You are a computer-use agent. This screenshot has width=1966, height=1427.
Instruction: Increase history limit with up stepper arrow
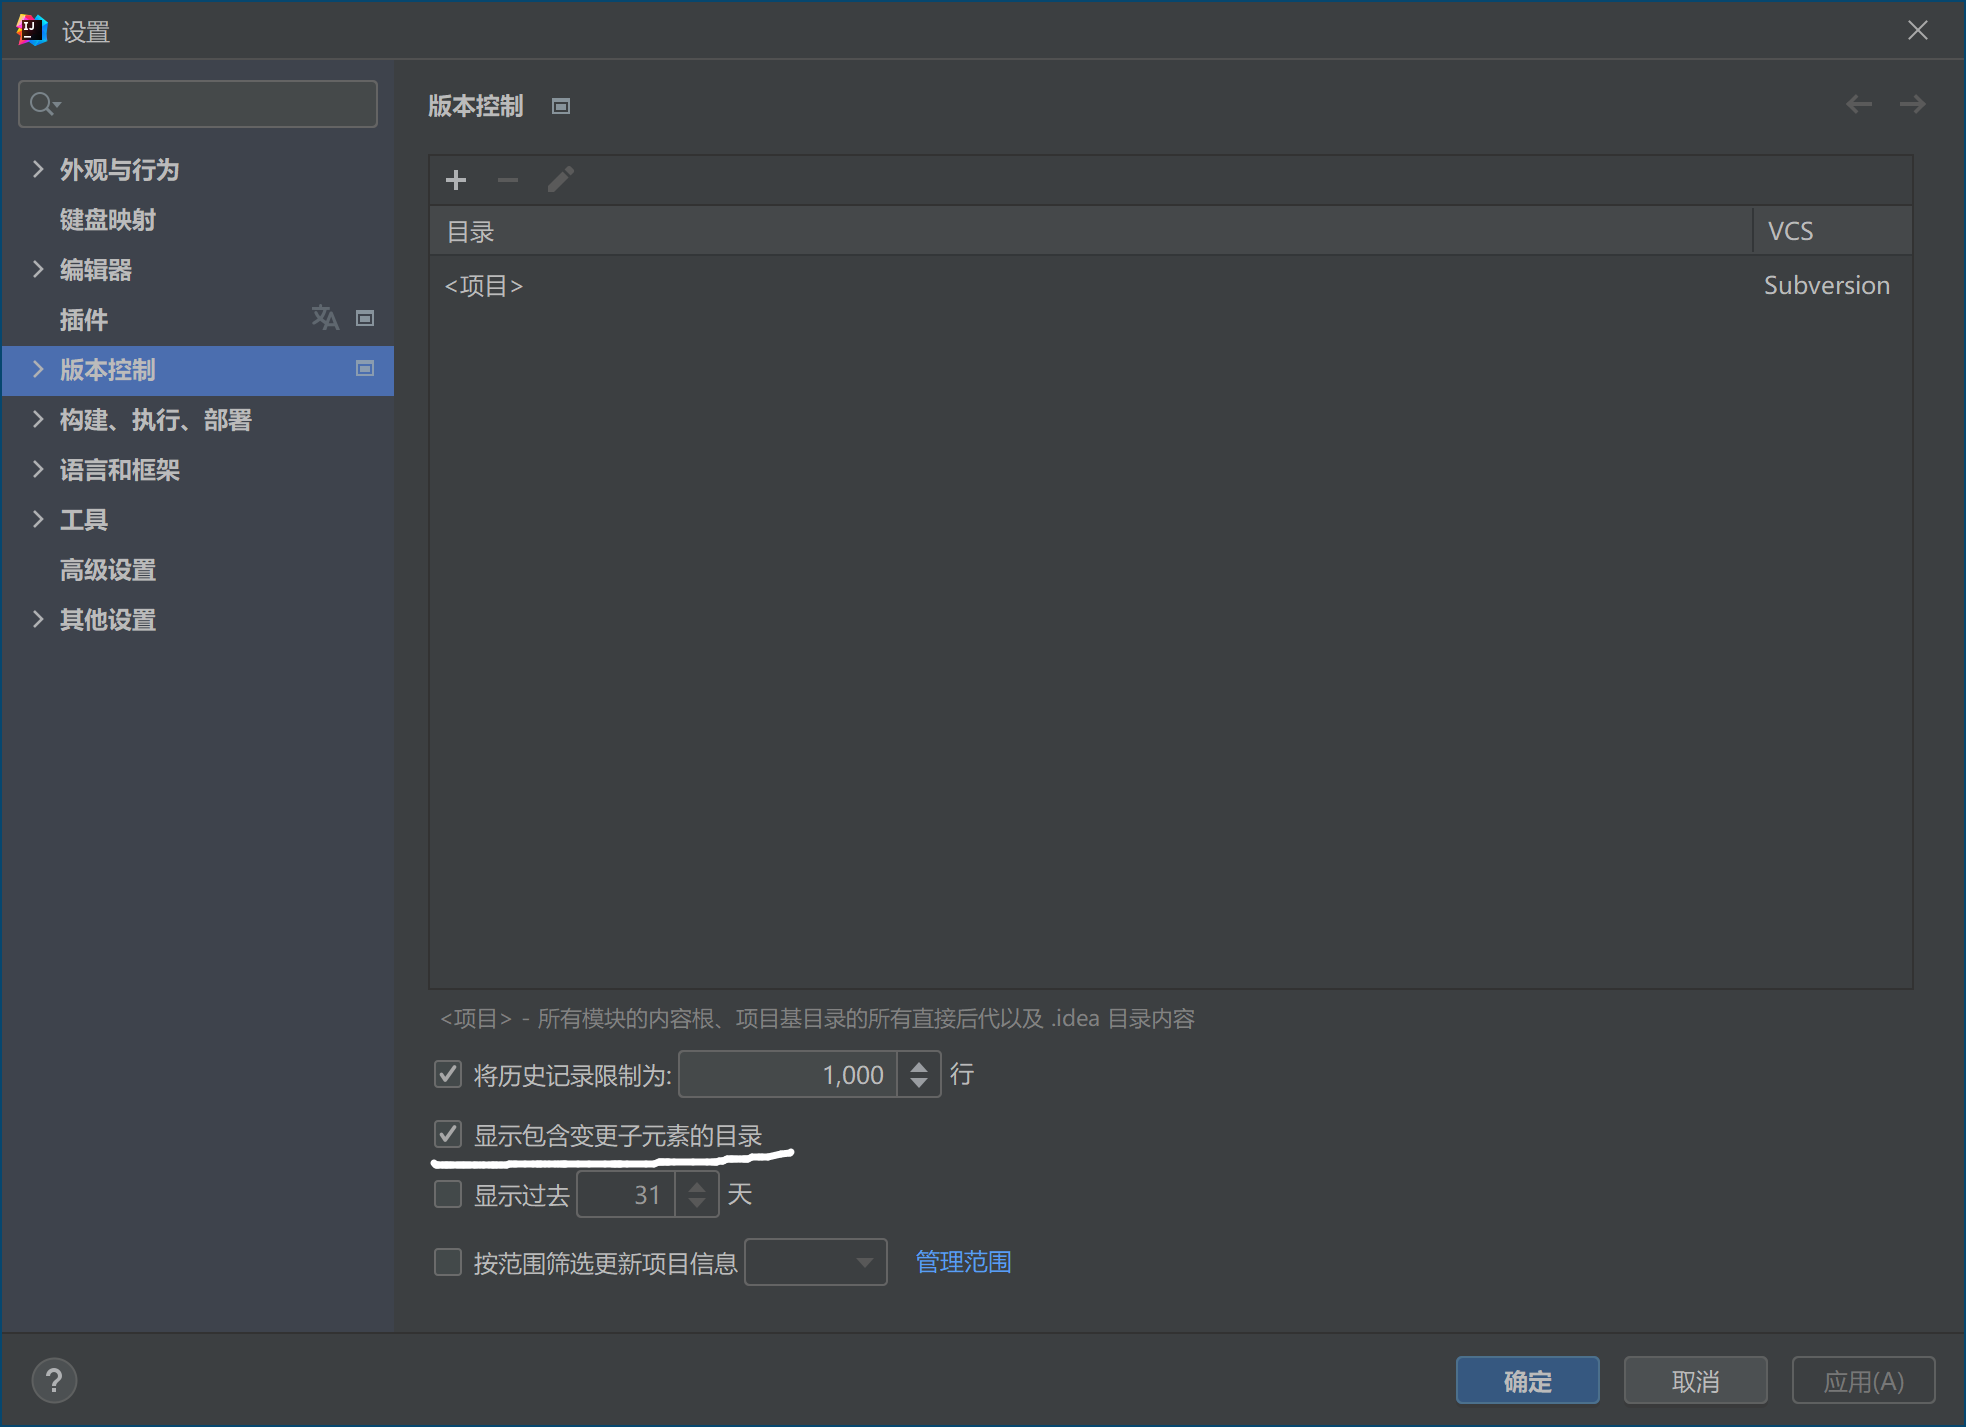[919, 1066]
